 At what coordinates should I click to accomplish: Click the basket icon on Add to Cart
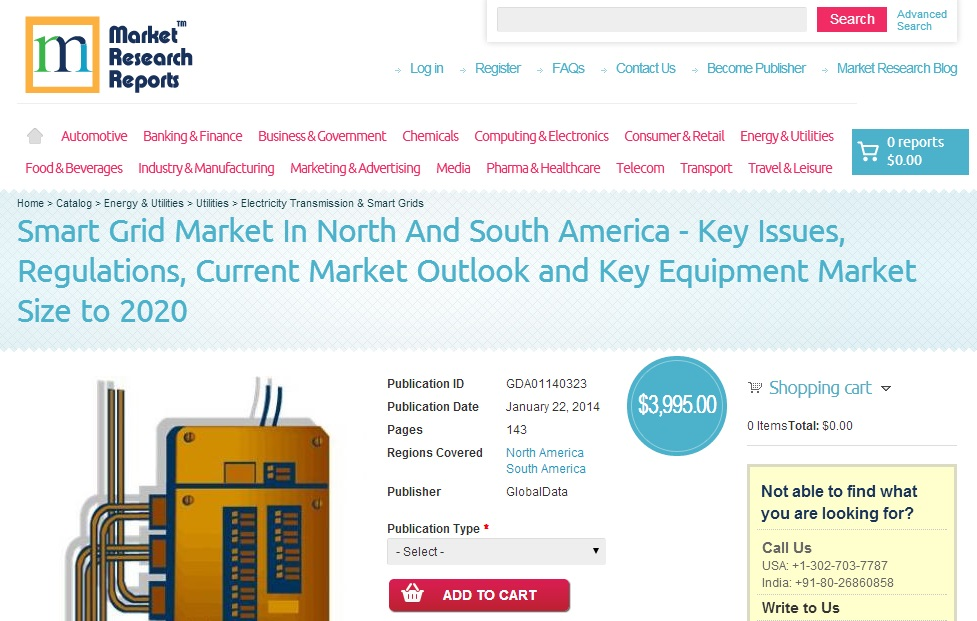412,593
